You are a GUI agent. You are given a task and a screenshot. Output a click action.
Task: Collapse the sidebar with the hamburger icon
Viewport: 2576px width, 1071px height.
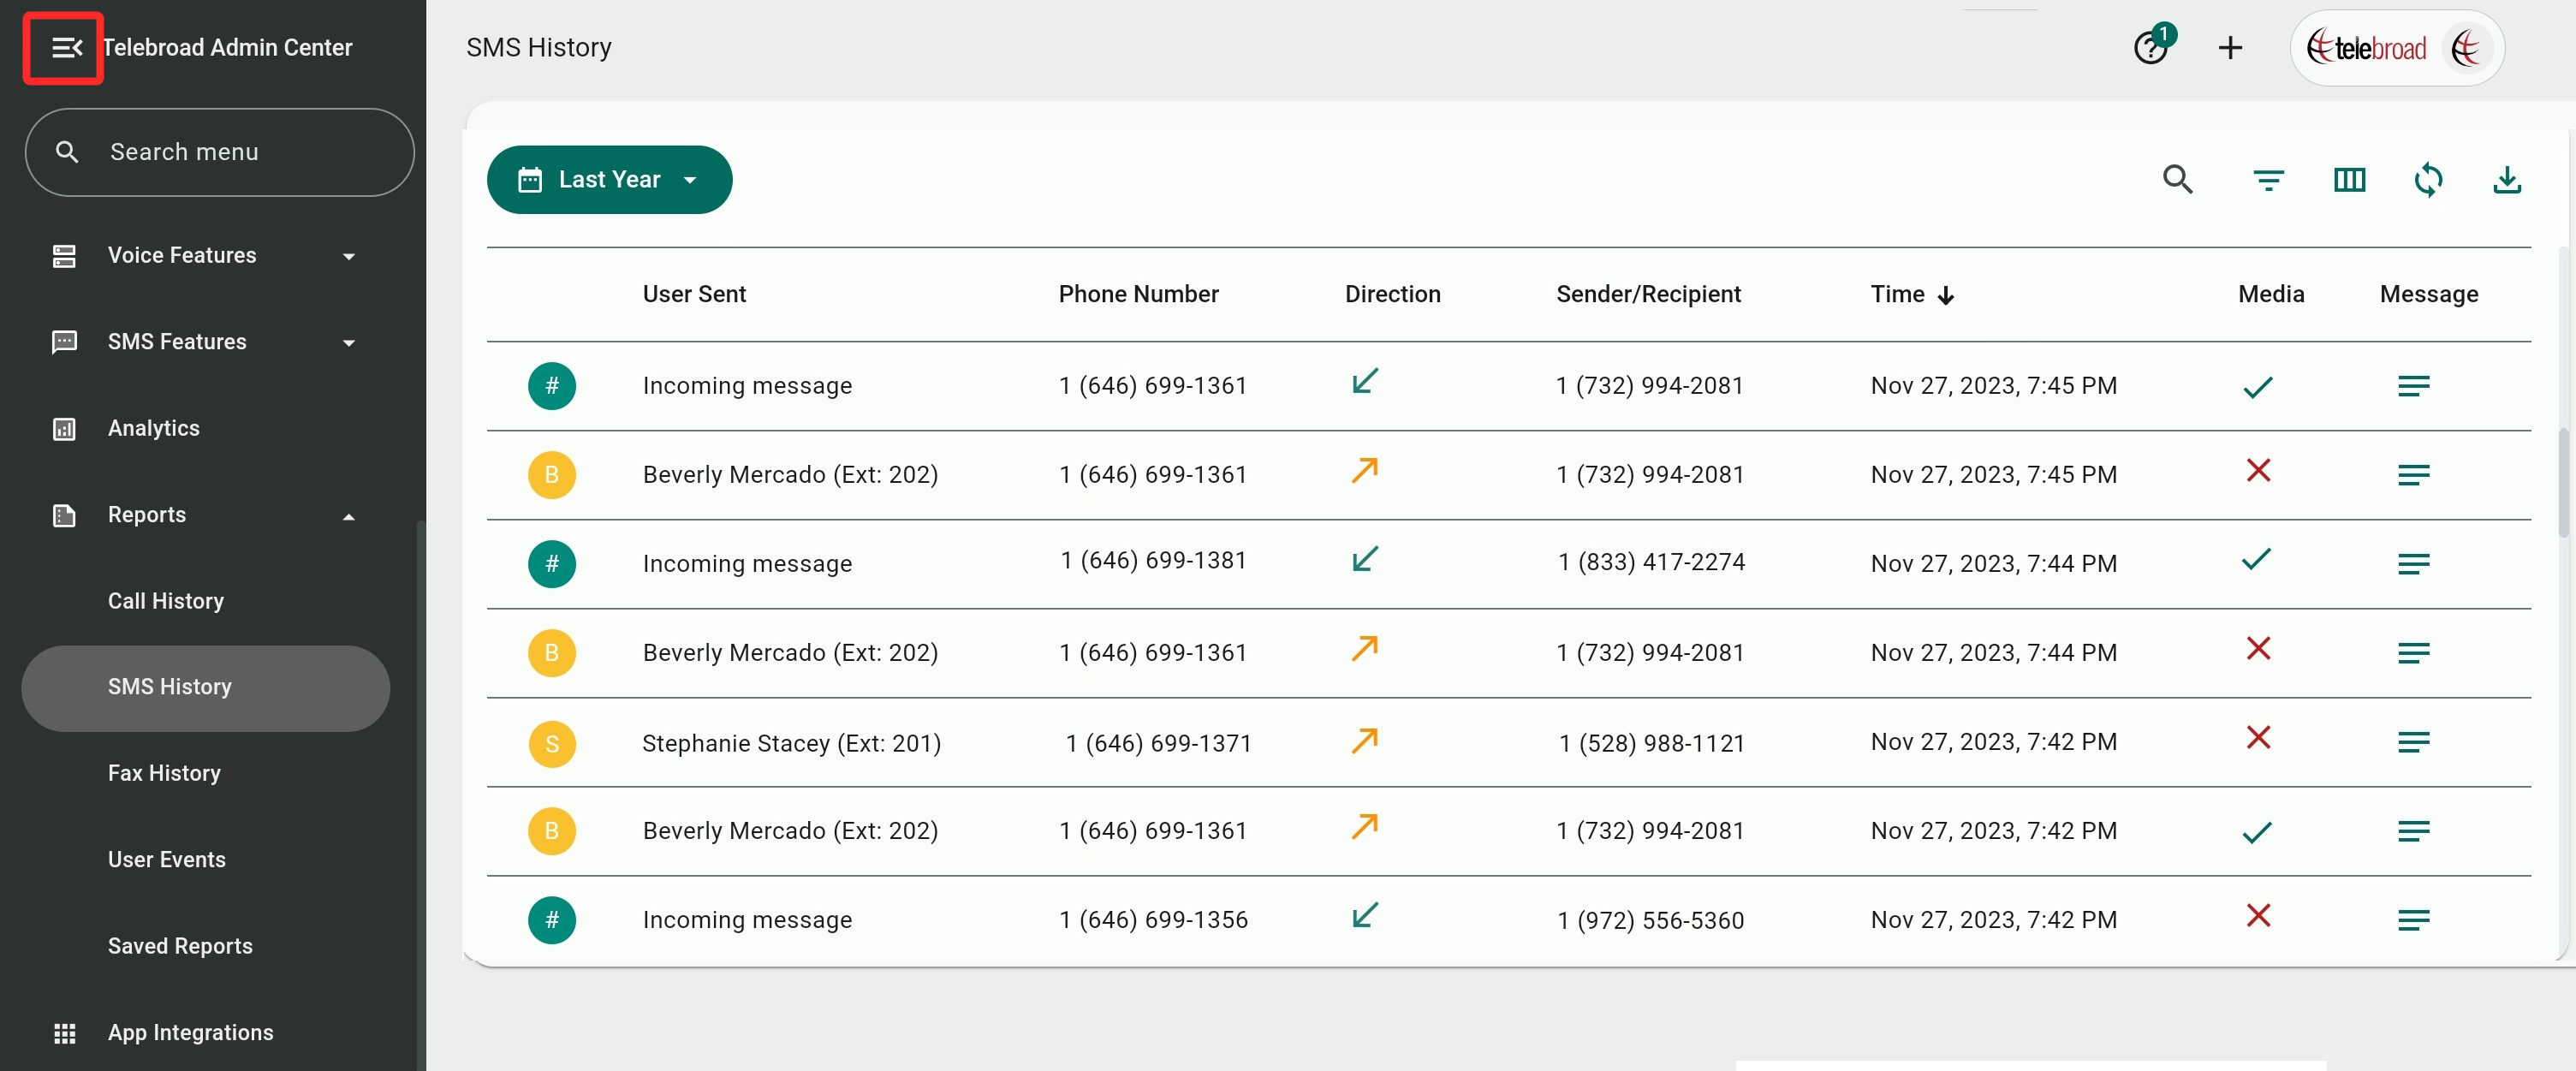click(65, 48)
